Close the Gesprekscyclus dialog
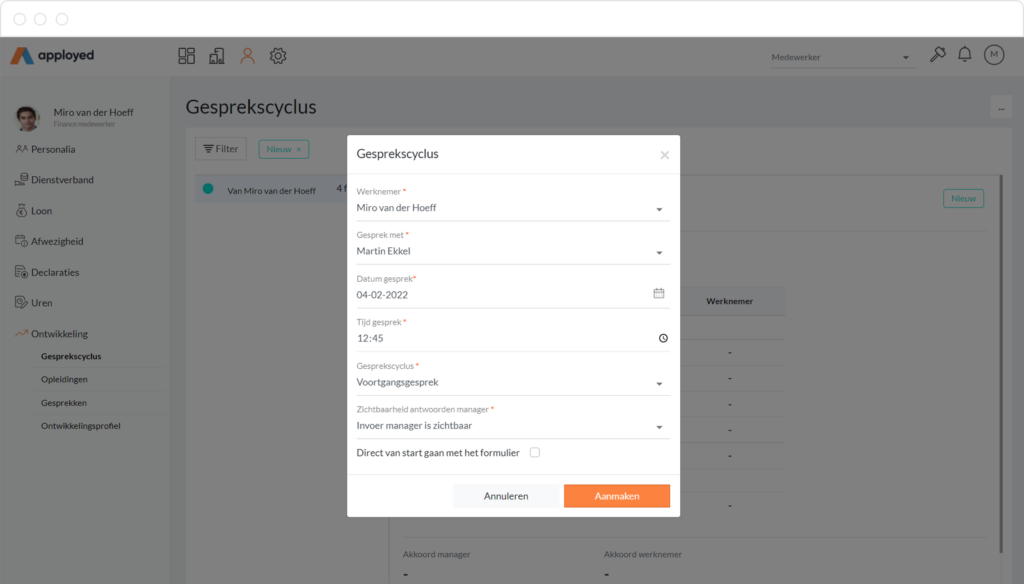Viewport: 1024px width, 584px height. tap(664, 155)
